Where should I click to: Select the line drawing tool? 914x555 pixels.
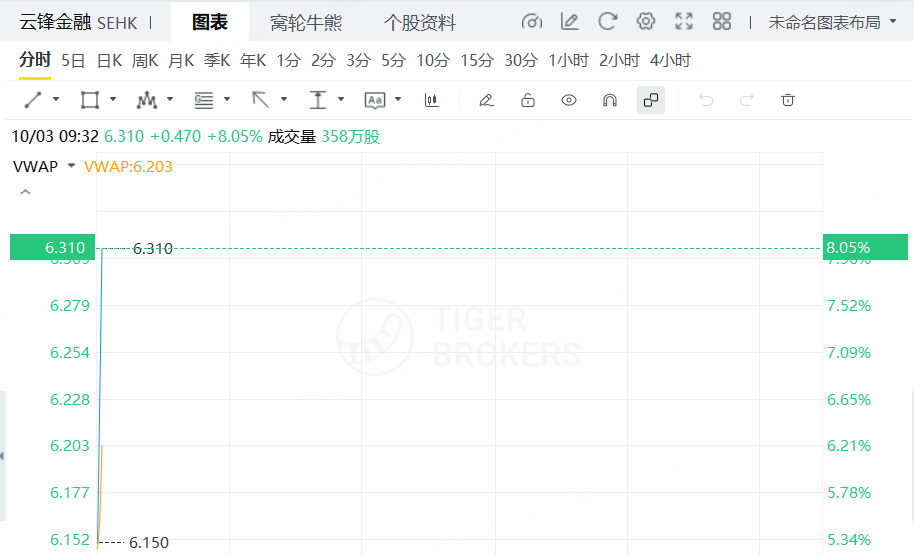coord(33,100)
